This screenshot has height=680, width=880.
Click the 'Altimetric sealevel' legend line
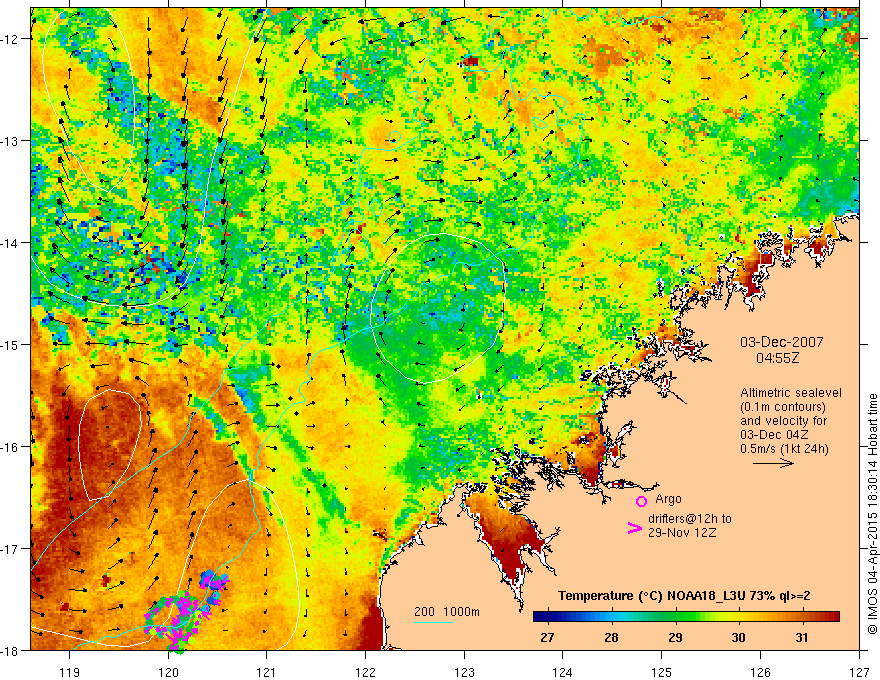click(x=791, y=393)
